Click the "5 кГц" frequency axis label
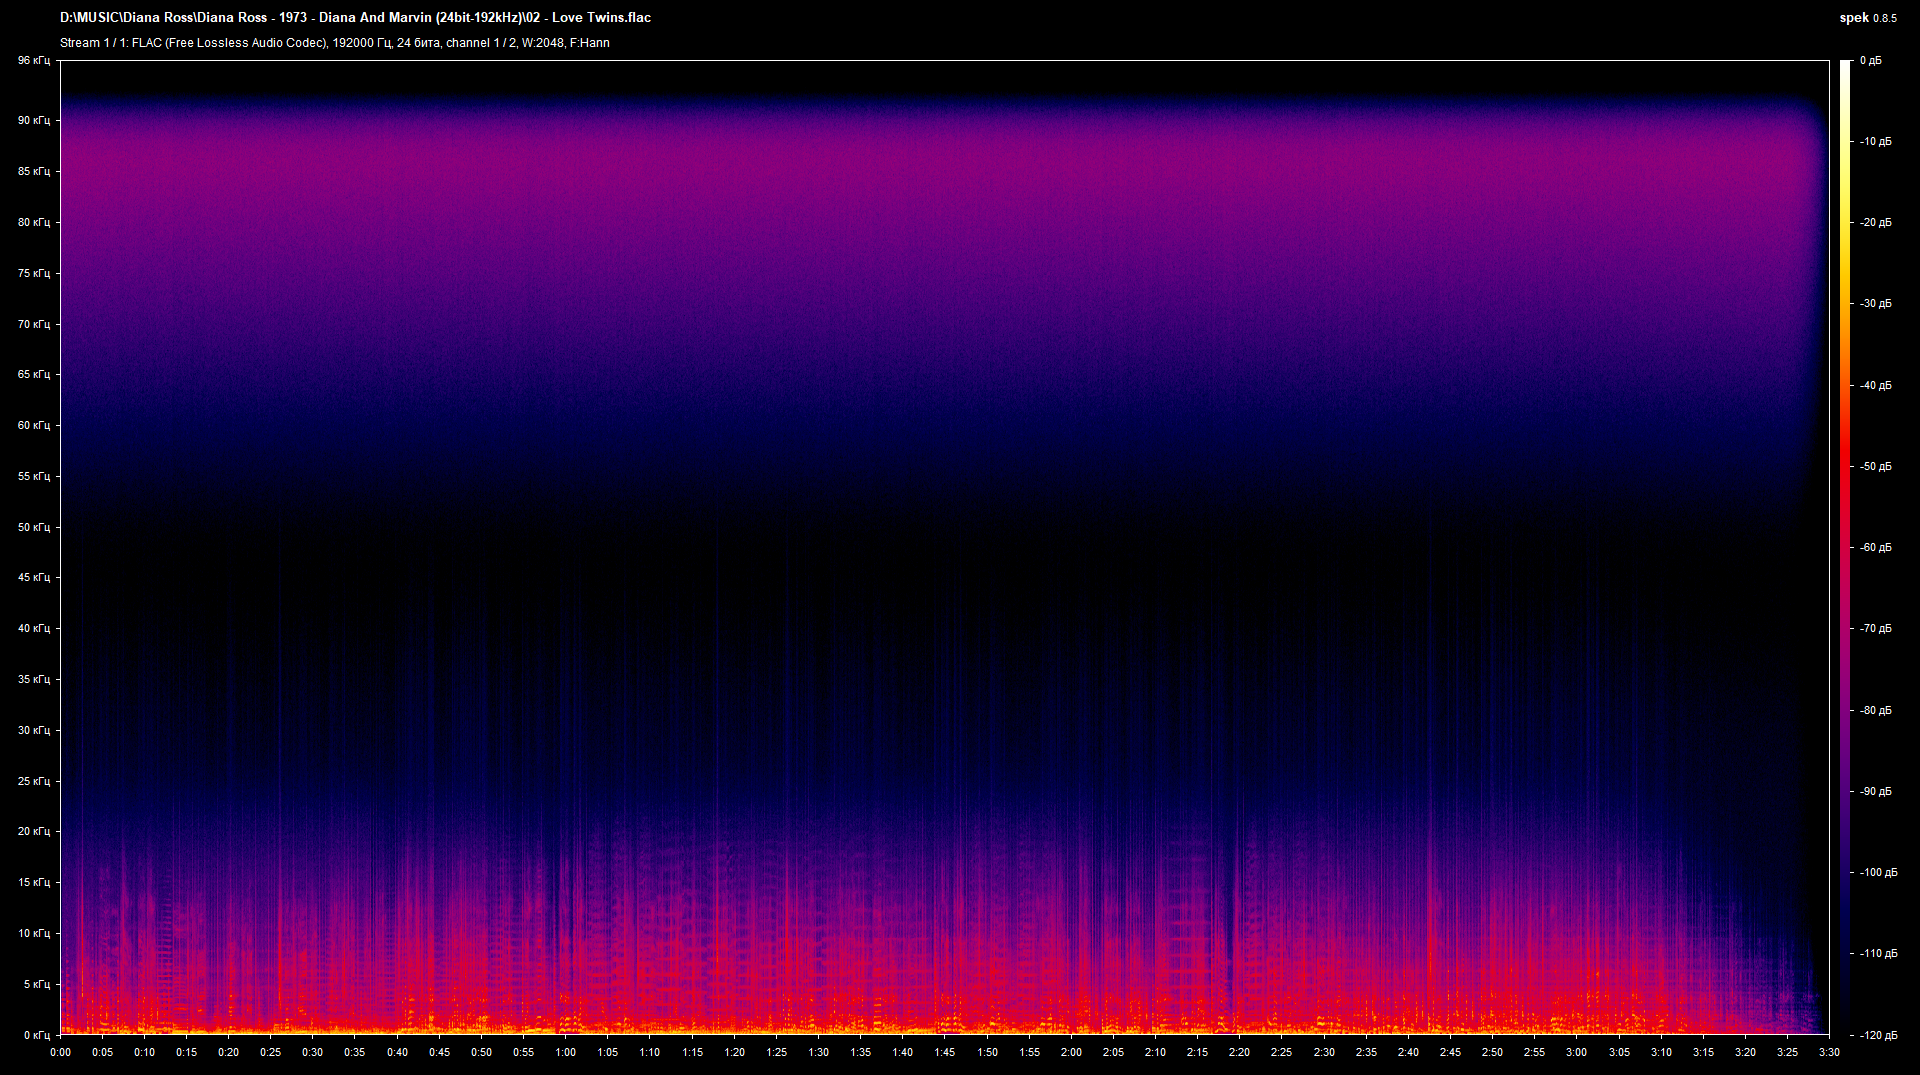The image size is (1920, 1075). pos(35,984)
